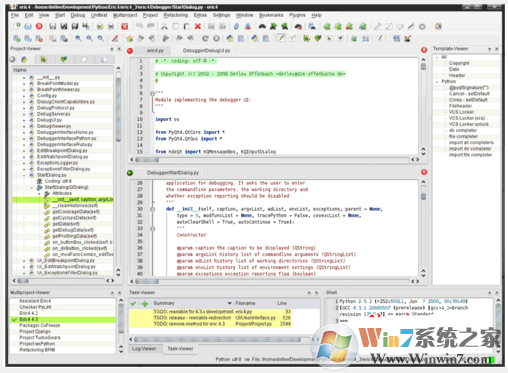This screenshot has height=373, width=508.
Task: Click the Cut scissors icon
Action: [164, 26]
